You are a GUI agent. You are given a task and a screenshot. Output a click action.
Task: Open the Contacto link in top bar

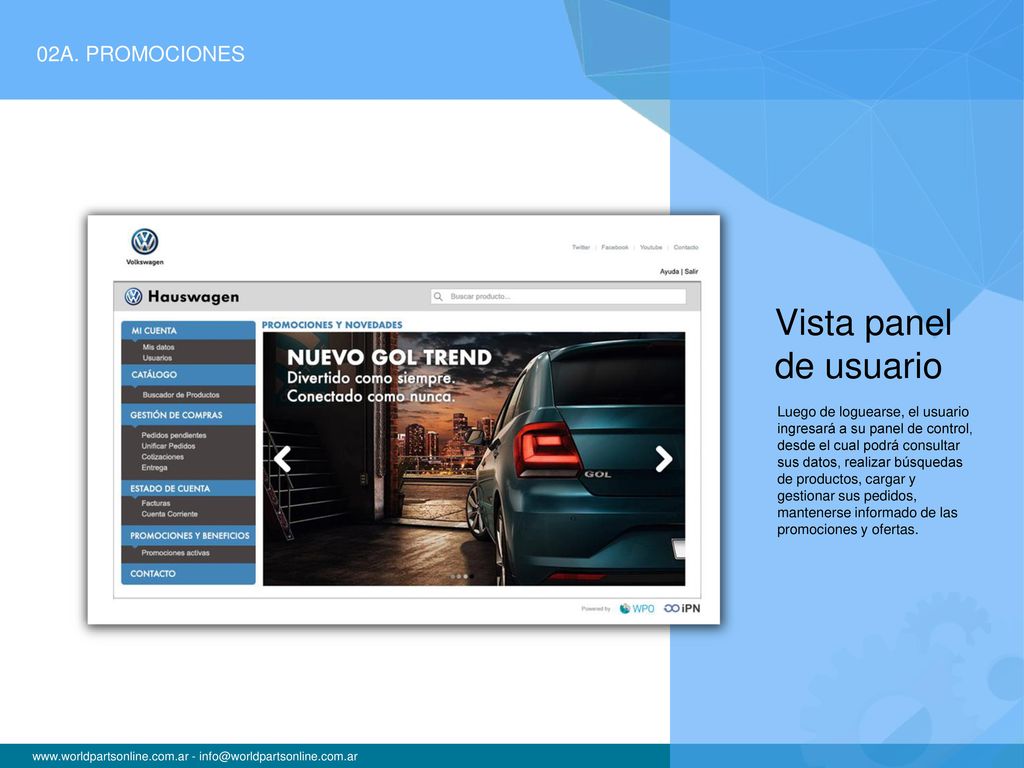(686, 248)
